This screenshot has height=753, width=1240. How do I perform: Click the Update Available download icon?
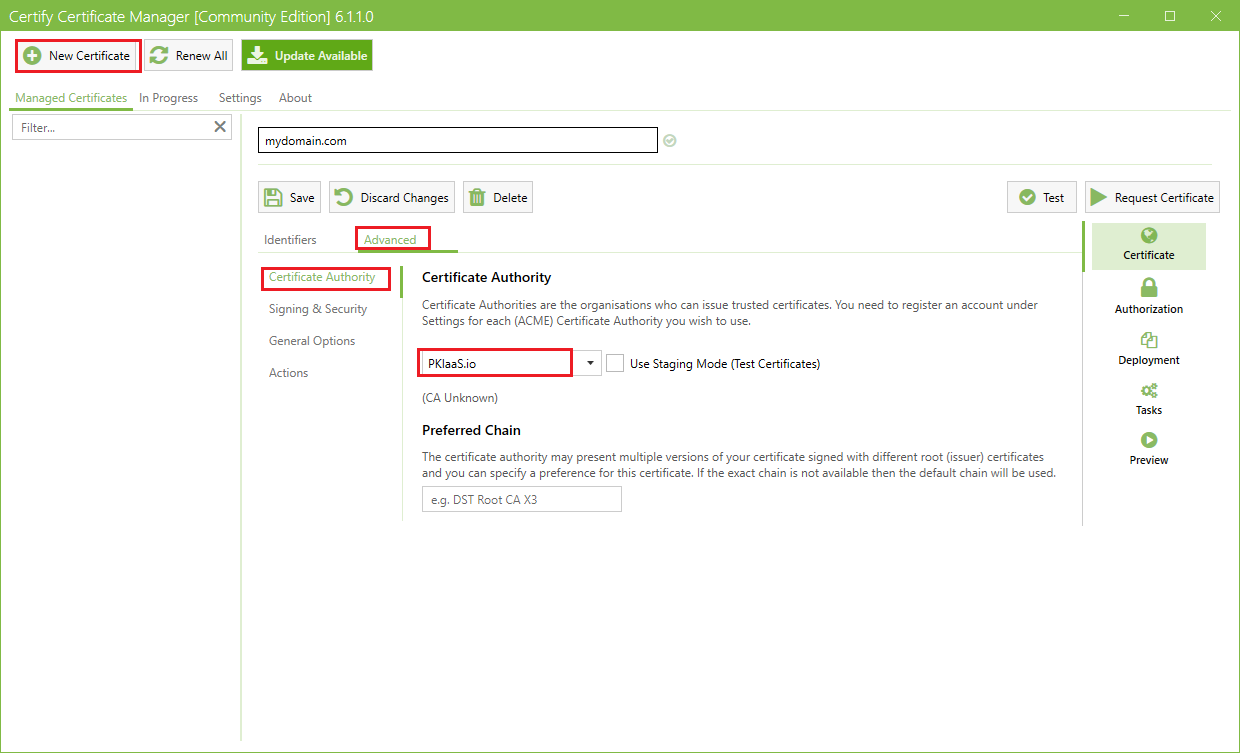click(x=258, y=55)
